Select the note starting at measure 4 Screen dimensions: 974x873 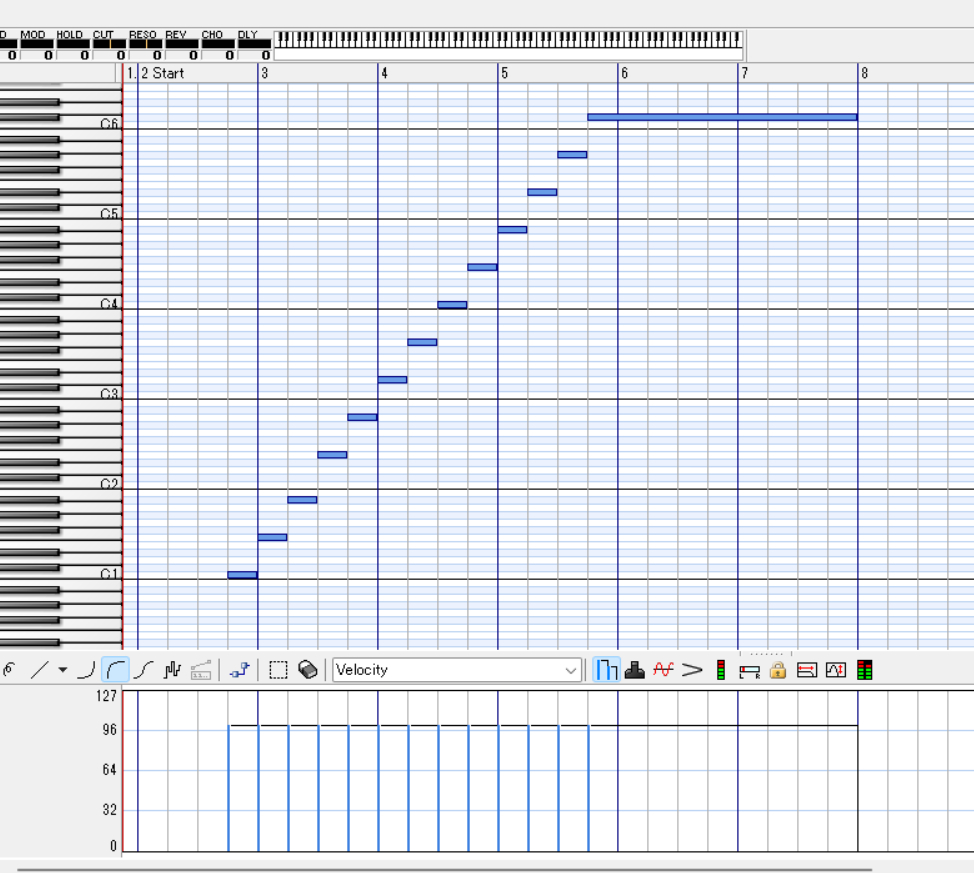[393, 380]
